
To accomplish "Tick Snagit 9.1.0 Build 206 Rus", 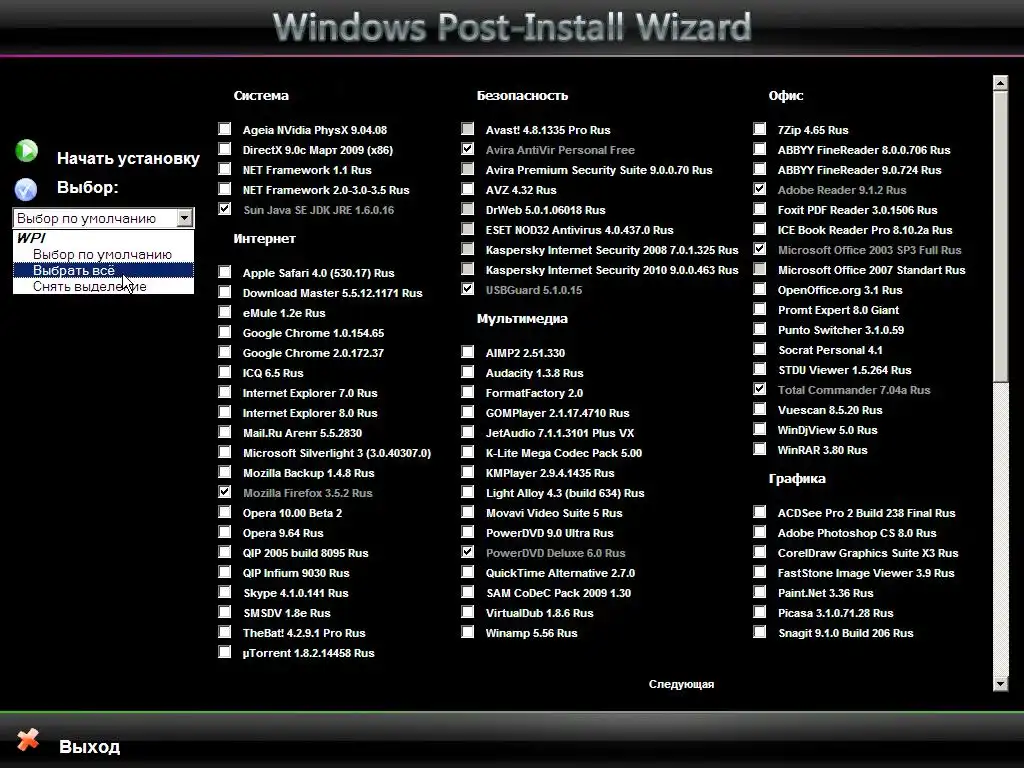I will pos(760,632).
